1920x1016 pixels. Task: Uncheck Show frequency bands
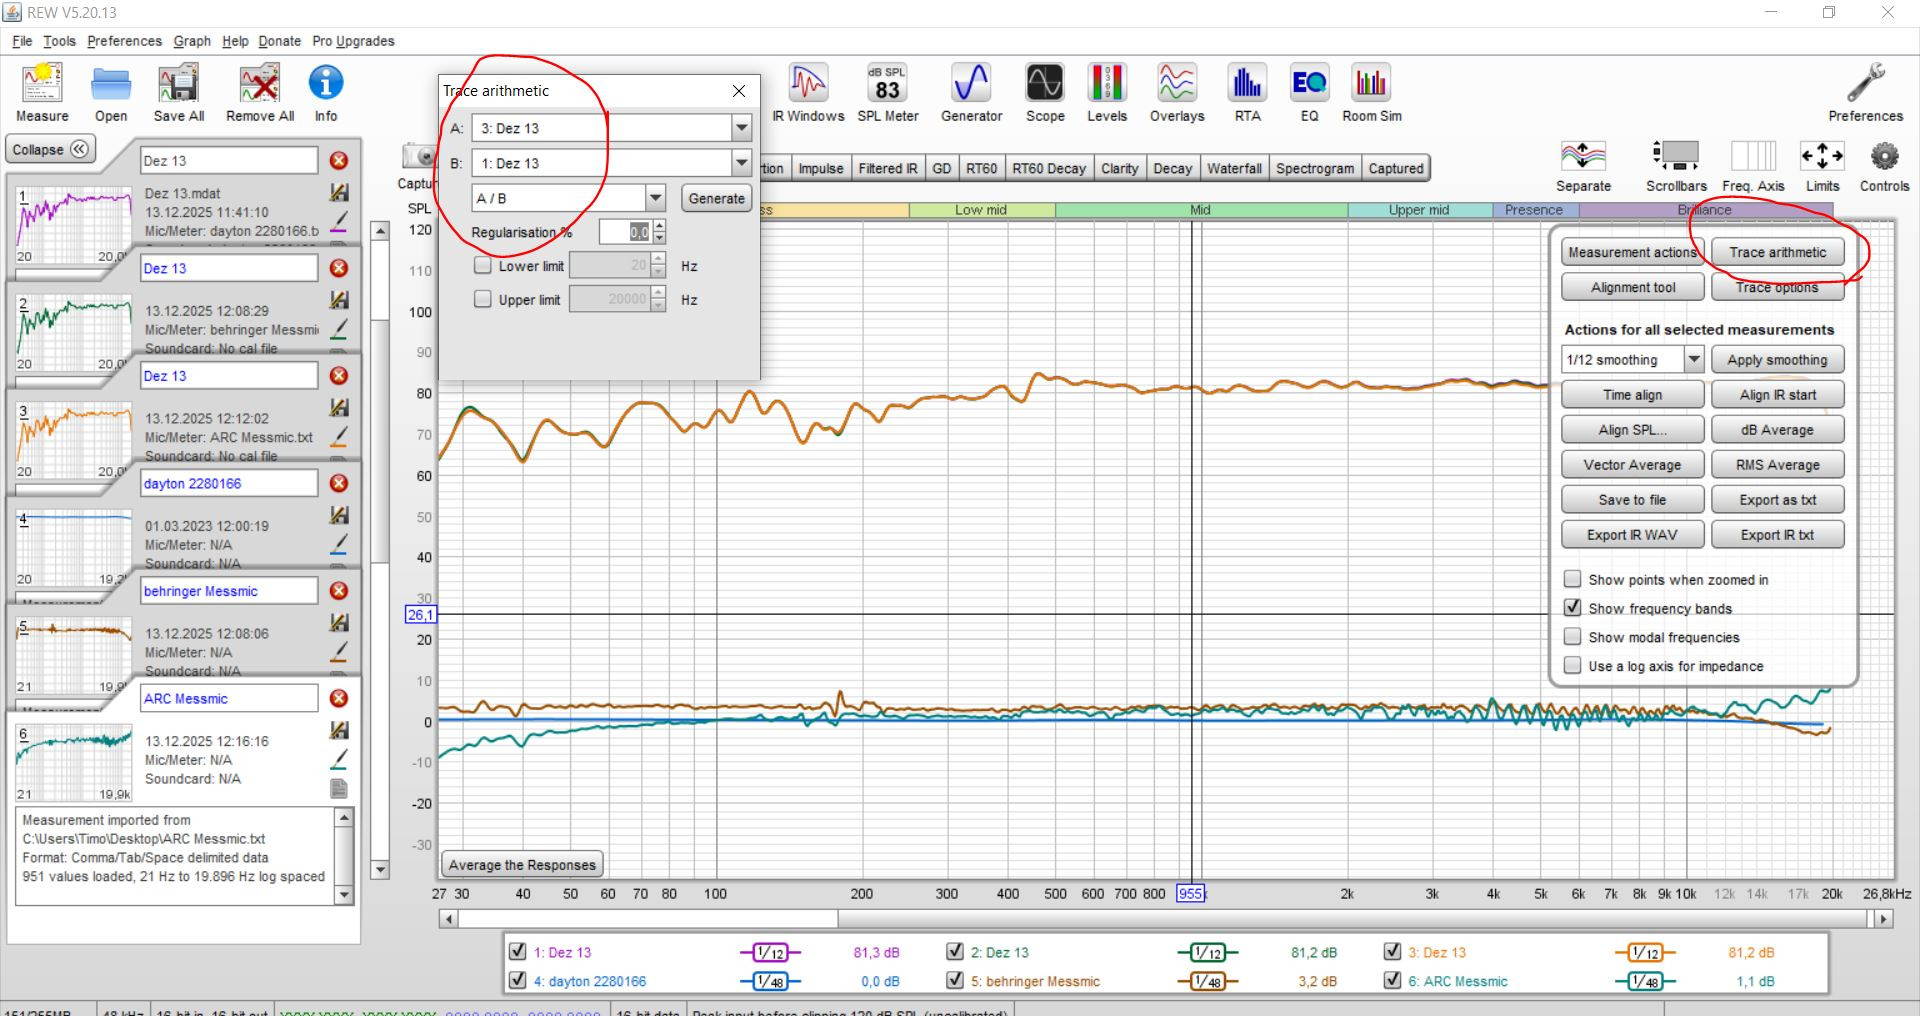1573,608
